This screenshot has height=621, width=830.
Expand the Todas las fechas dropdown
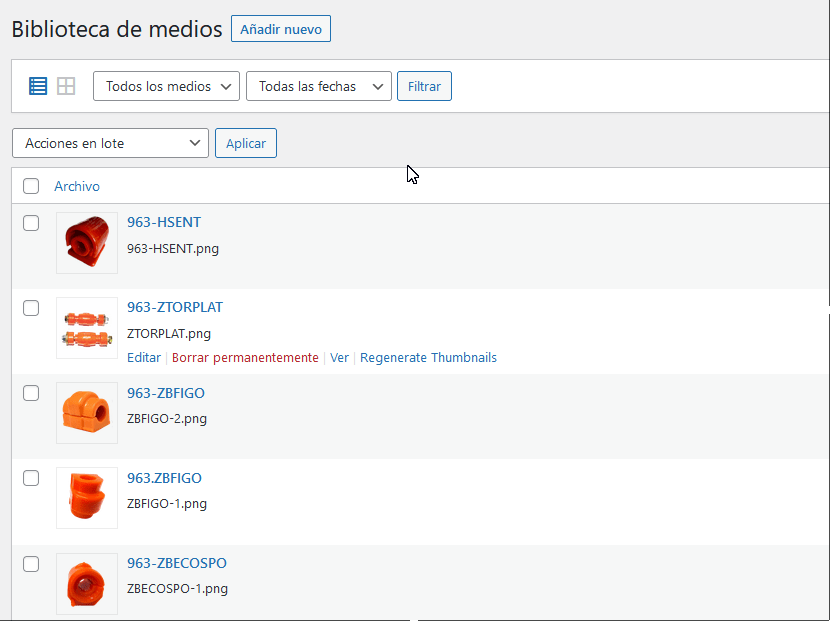tap(319, 86)
